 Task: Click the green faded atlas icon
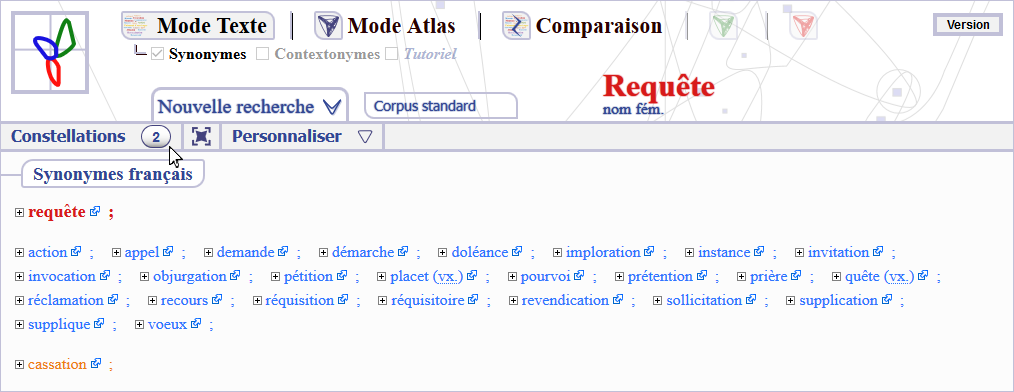click(x=723, y=26)
